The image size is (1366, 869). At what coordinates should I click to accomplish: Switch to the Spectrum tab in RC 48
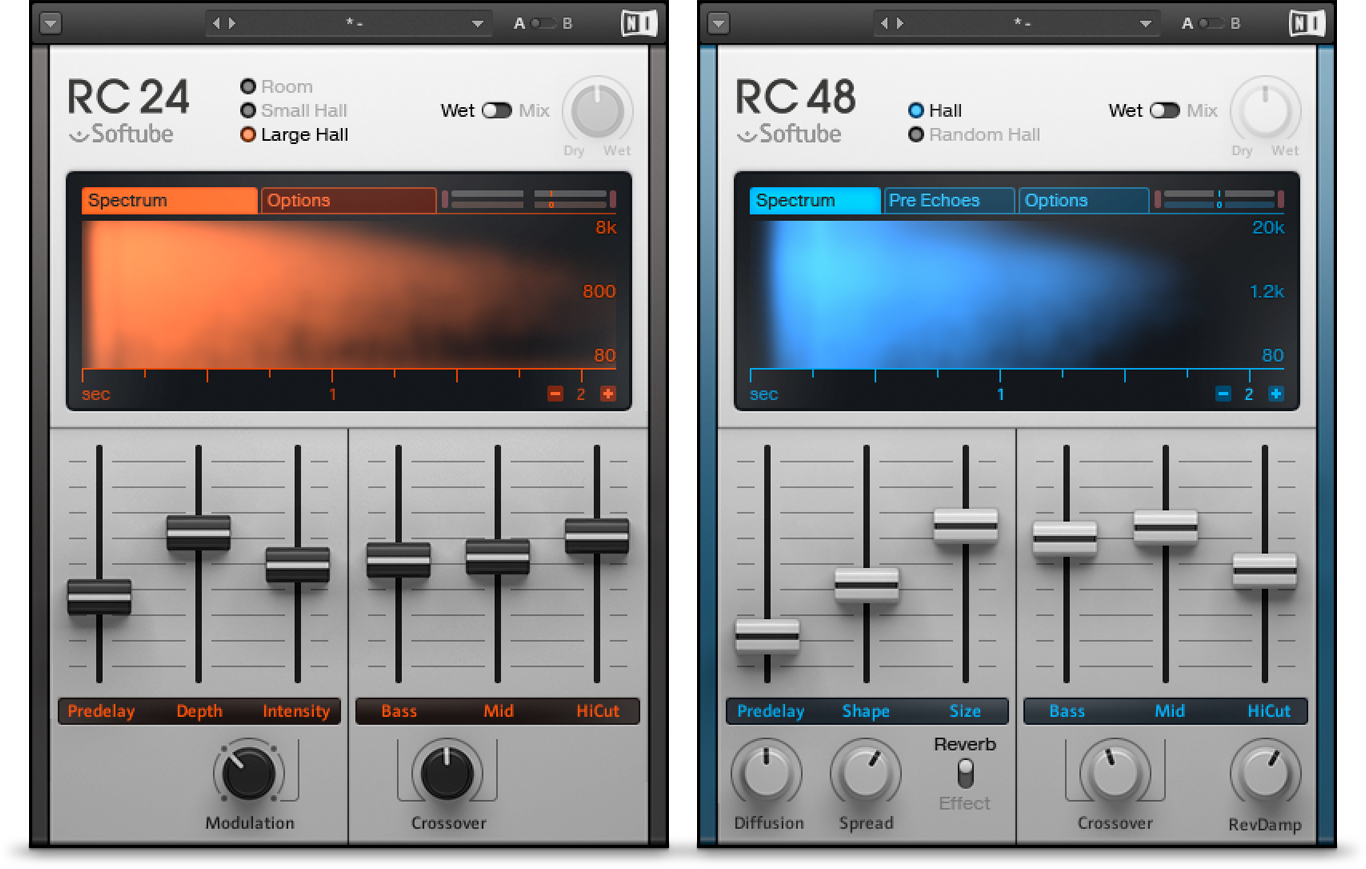coord(815,200)
